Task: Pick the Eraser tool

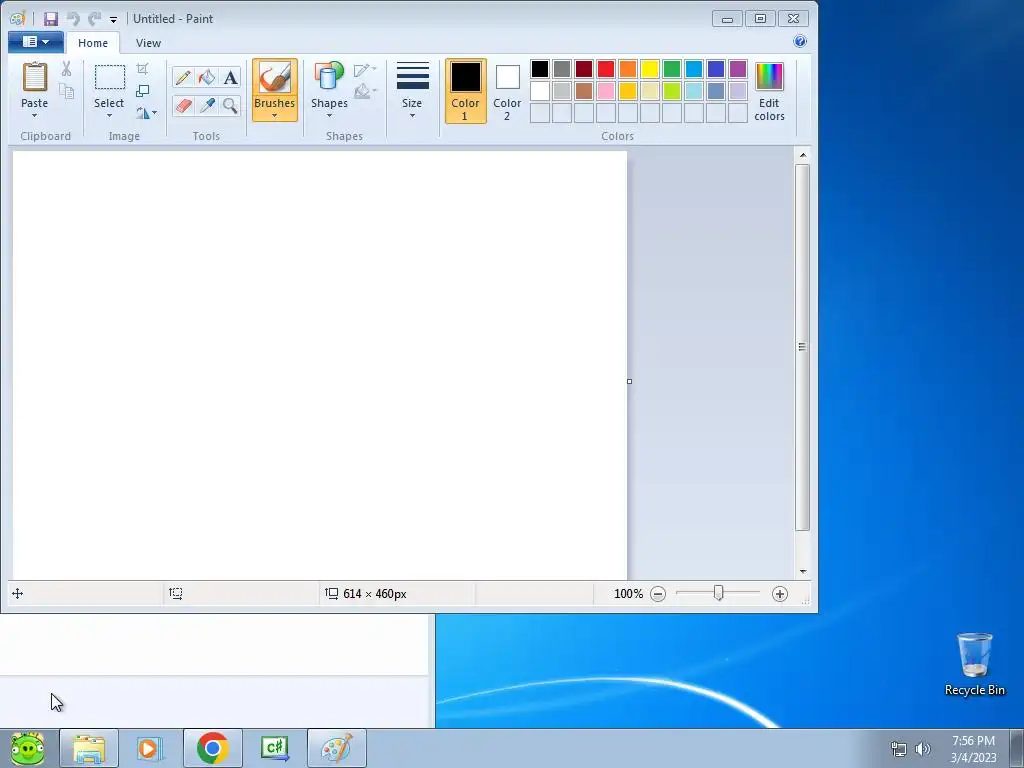Action: (183, 105)
